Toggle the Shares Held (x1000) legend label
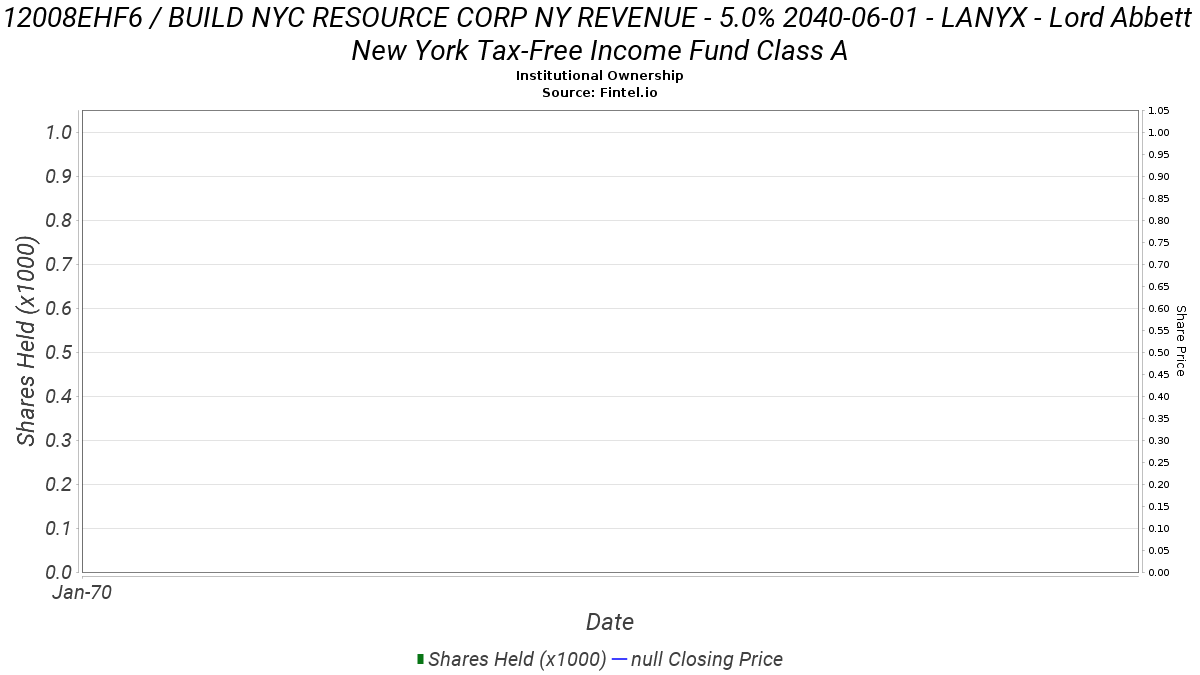 (x=517, y=659)
